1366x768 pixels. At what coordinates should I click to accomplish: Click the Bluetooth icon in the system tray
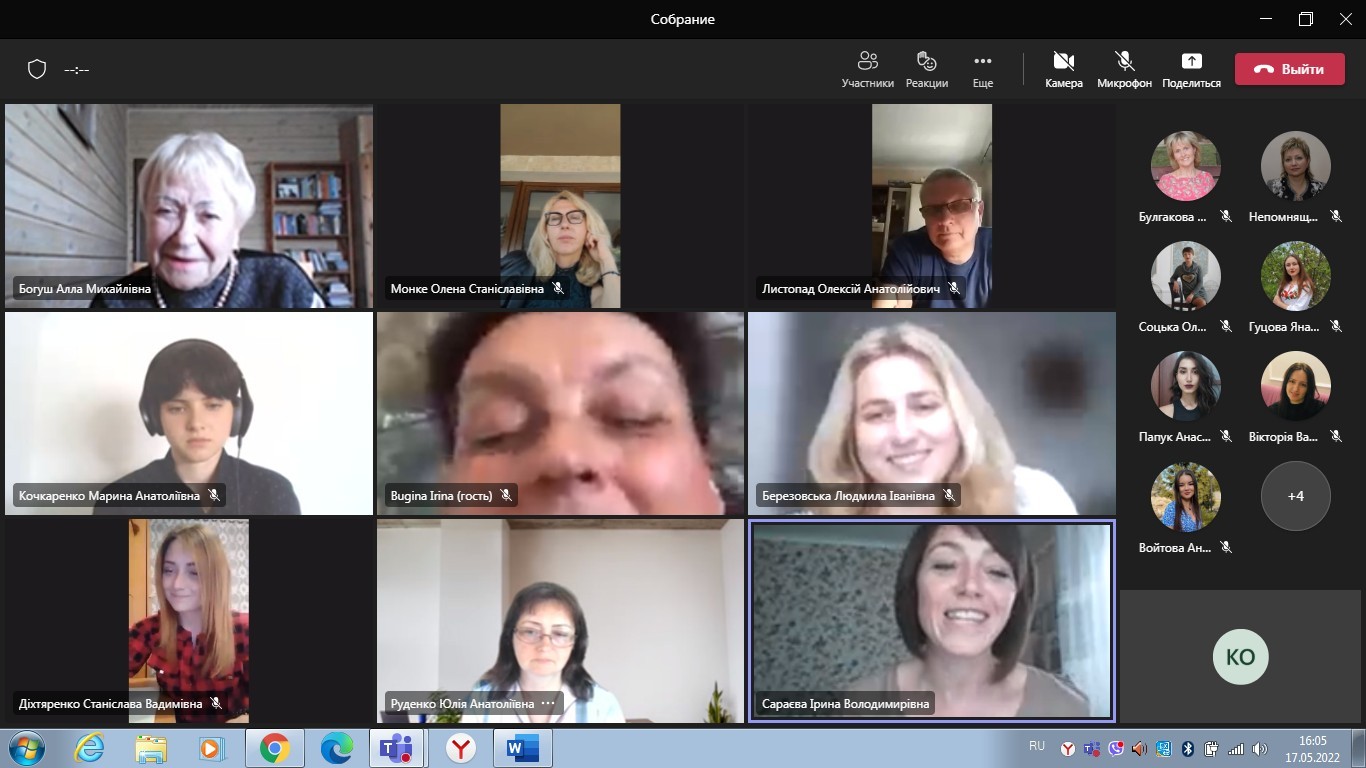pyautogui.click(x=1189, y=748)
